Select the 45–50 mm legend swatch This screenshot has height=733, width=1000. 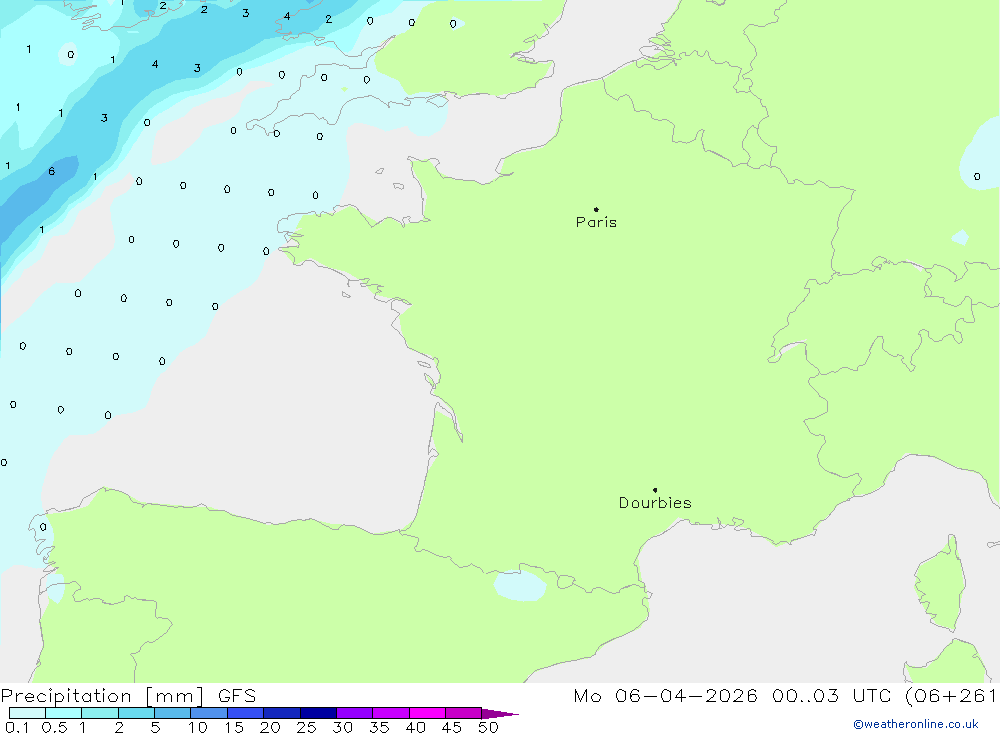pos(464,713)
